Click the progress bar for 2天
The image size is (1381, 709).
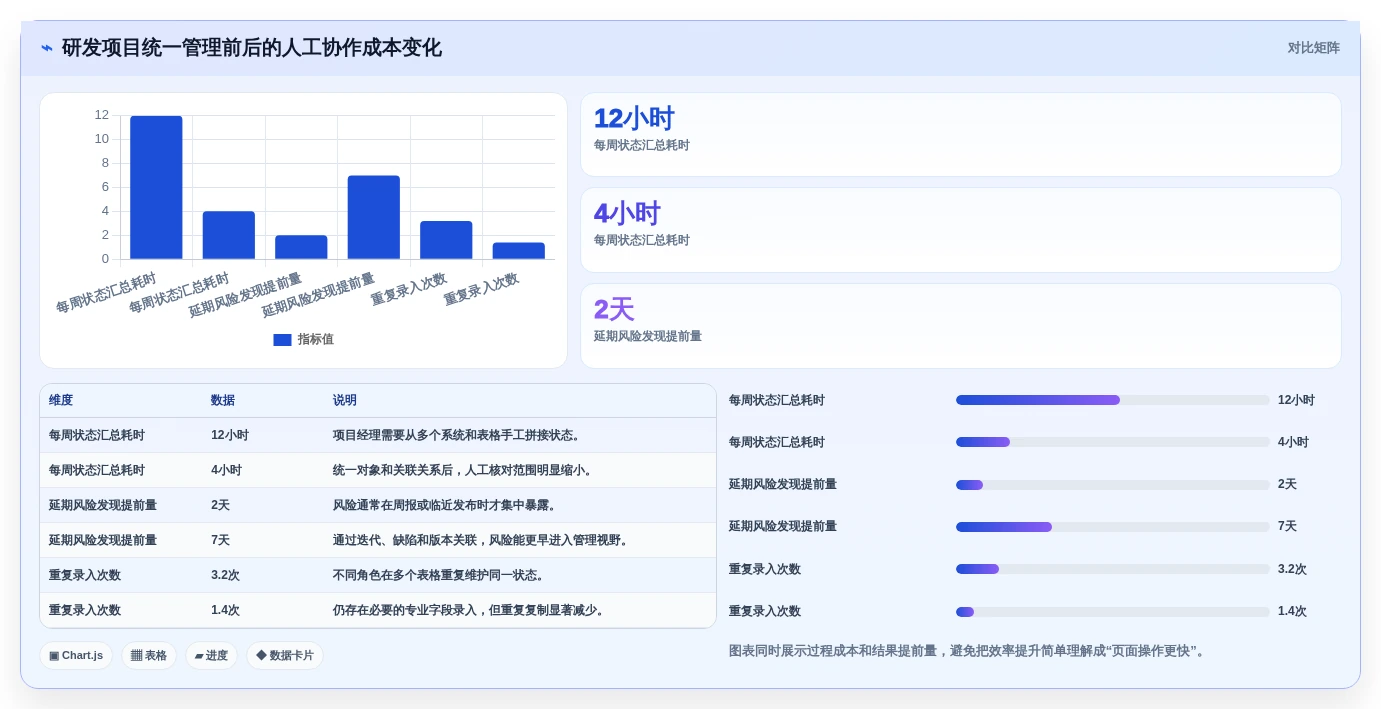[x=1112, y=484]
